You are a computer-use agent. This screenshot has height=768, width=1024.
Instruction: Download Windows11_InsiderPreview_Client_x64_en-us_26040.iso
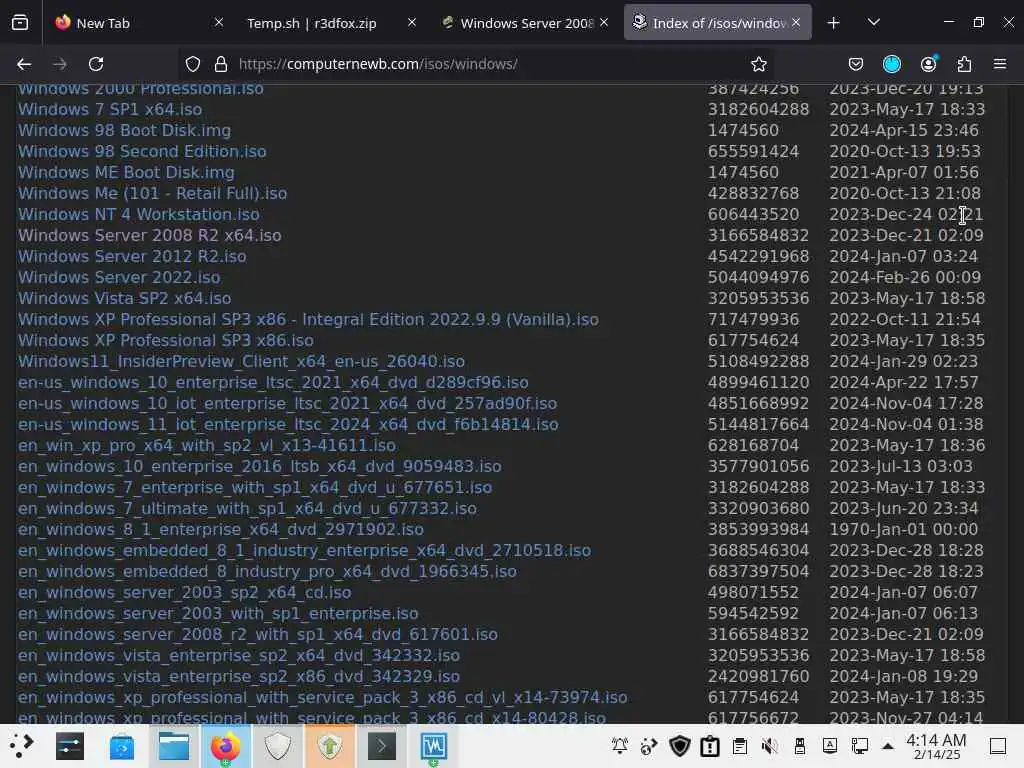pyautogui.click(x=241, y=361)
